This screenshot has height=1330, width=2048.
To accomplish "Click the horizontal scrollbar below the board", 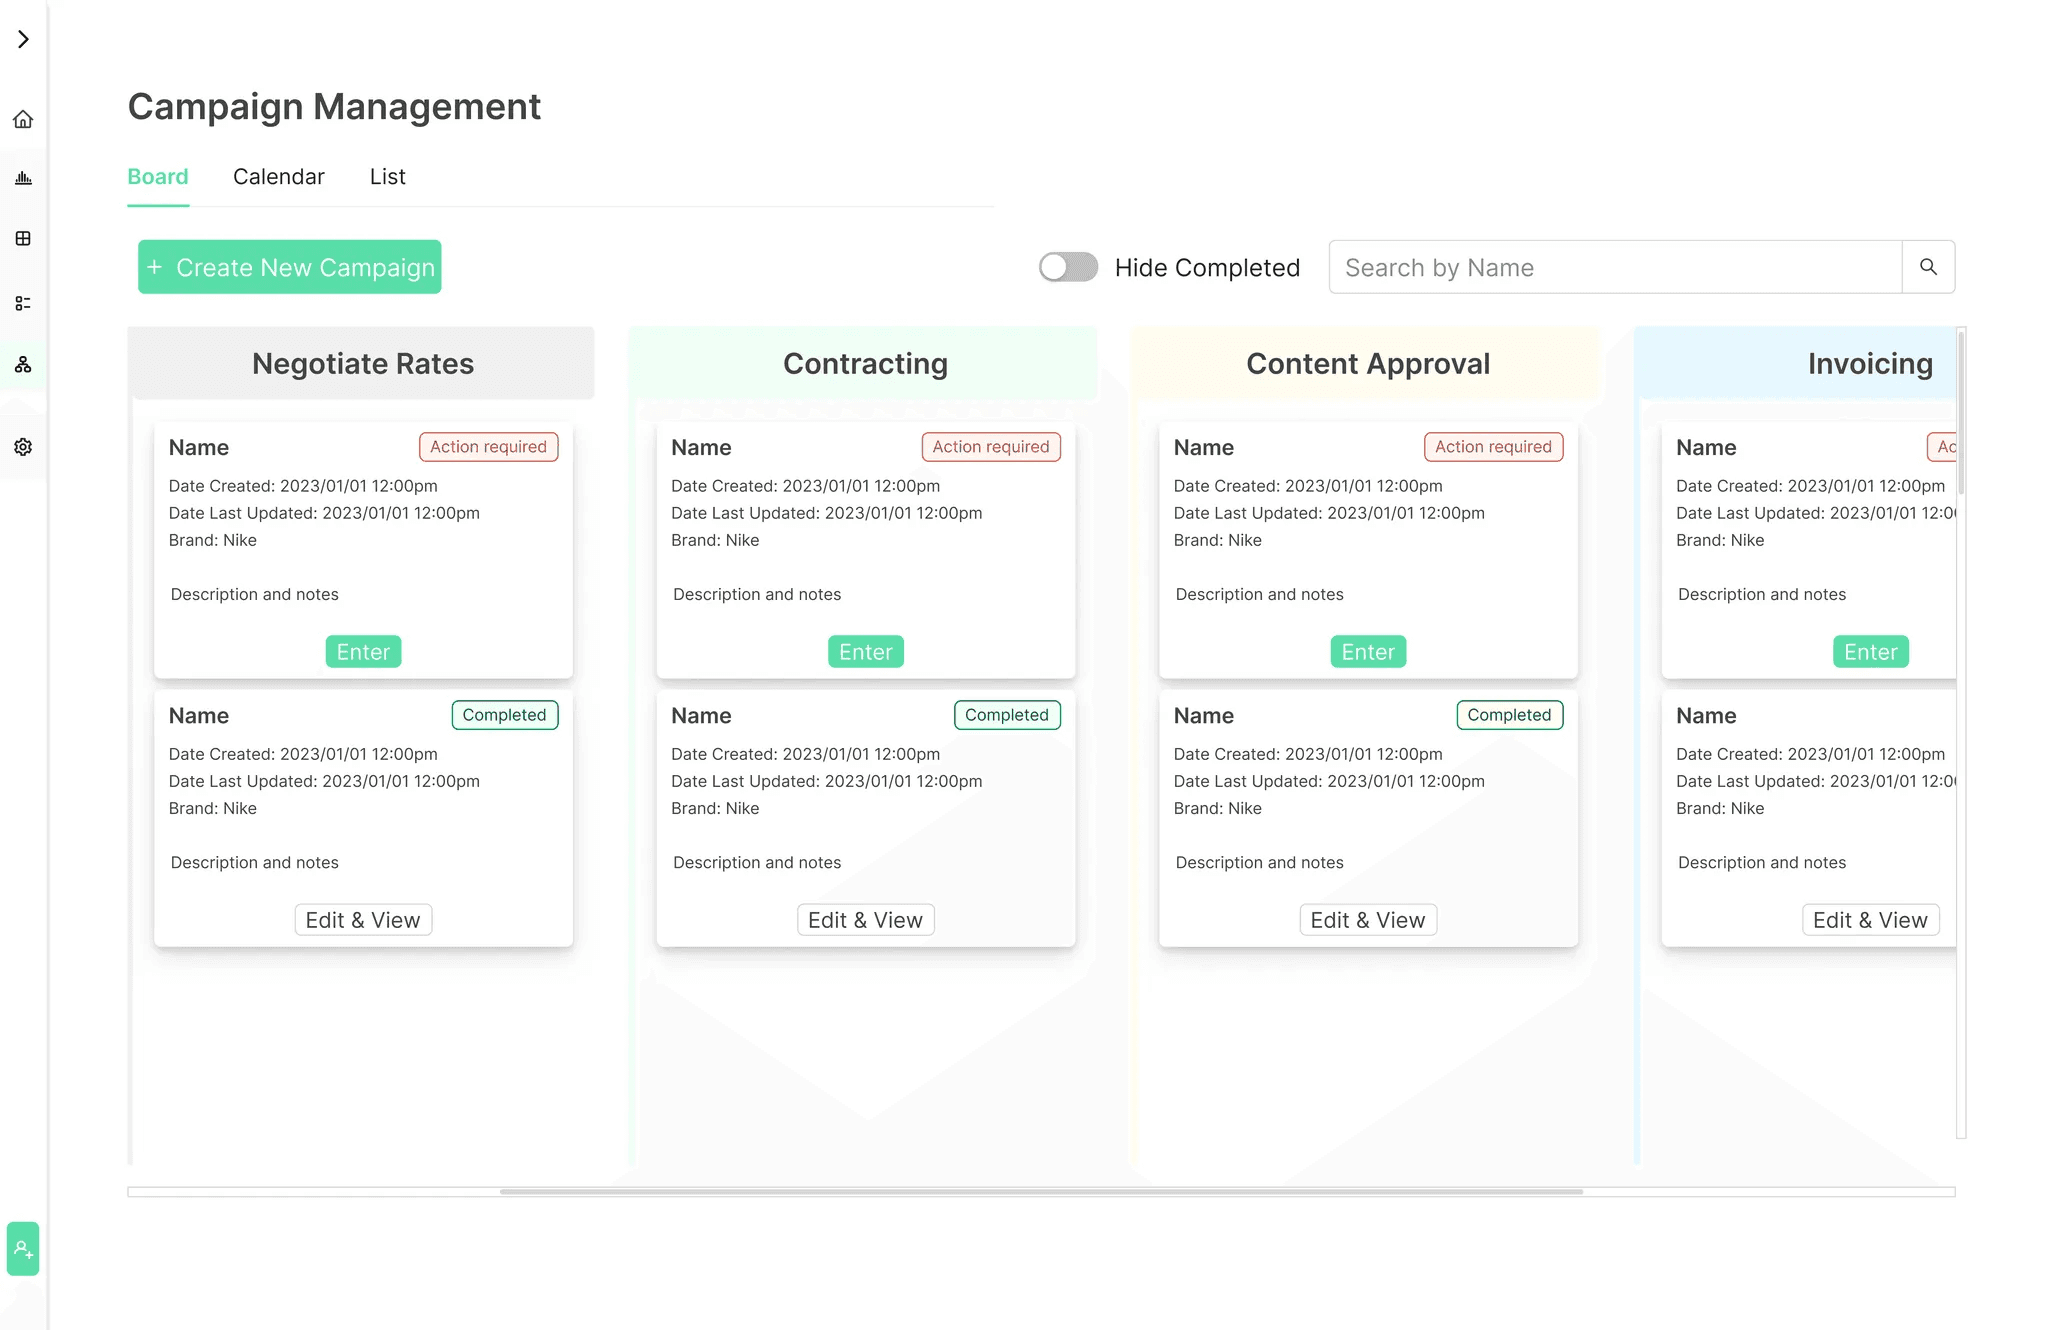I will coord(1040,1192).
